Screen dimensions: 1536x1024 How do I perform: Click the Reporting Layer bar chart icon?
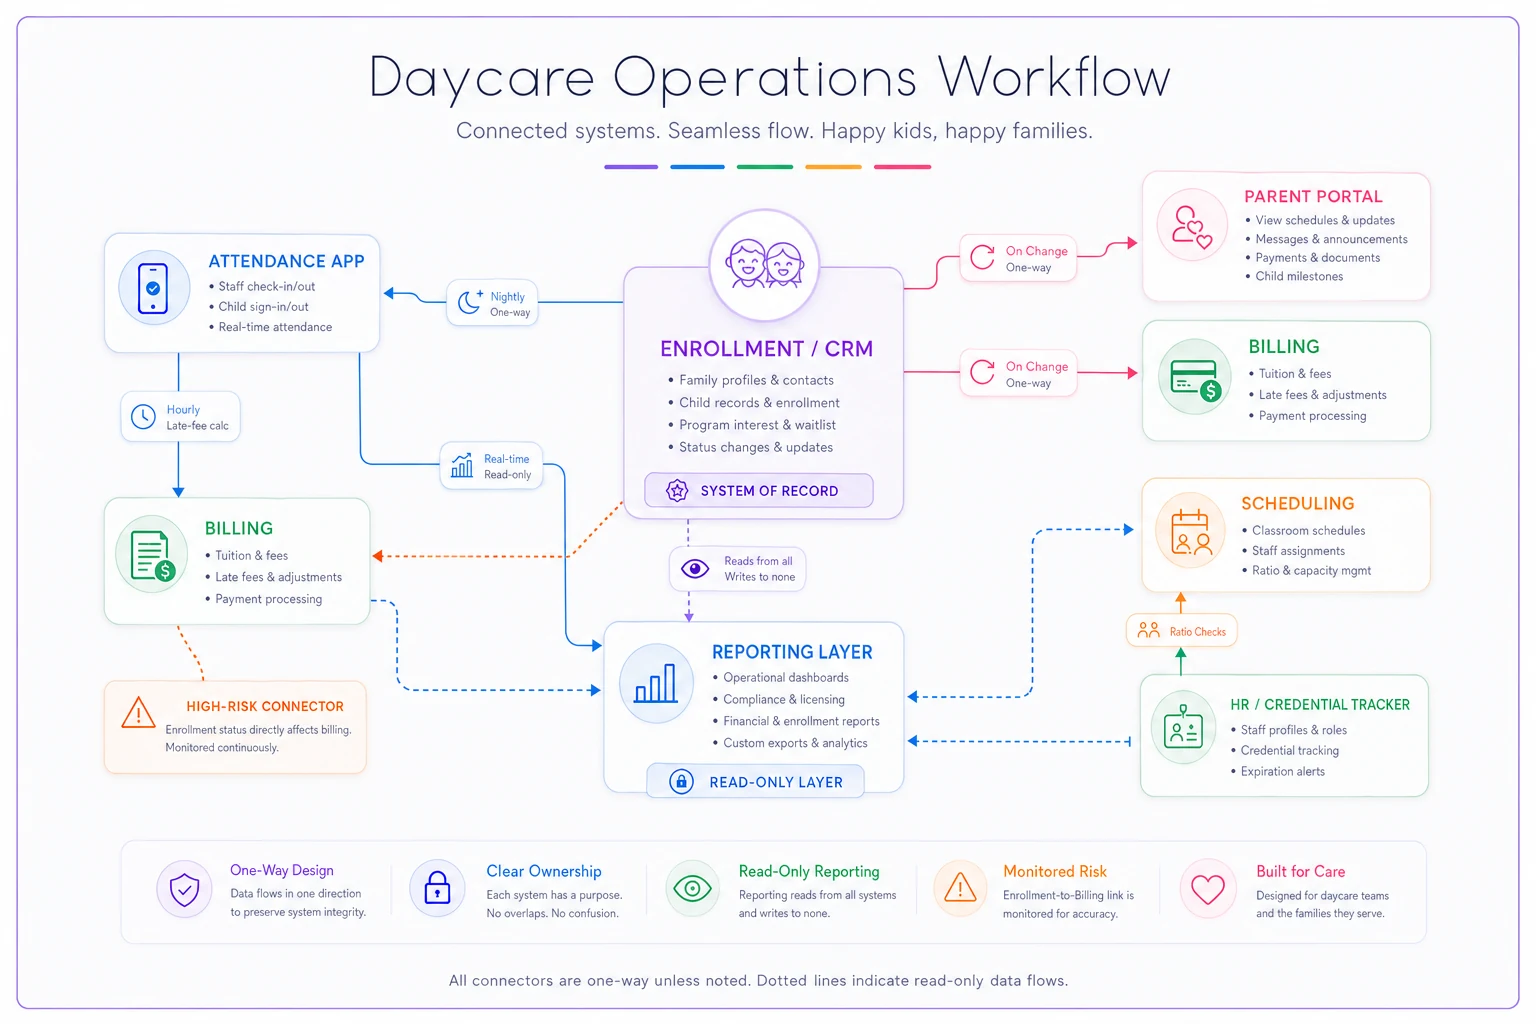click(x=655, y=683)
